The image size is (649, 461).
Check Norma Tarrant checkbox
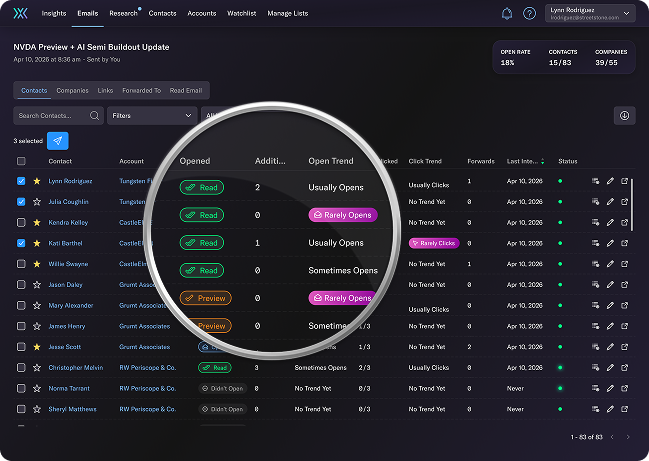click(21, 388)
